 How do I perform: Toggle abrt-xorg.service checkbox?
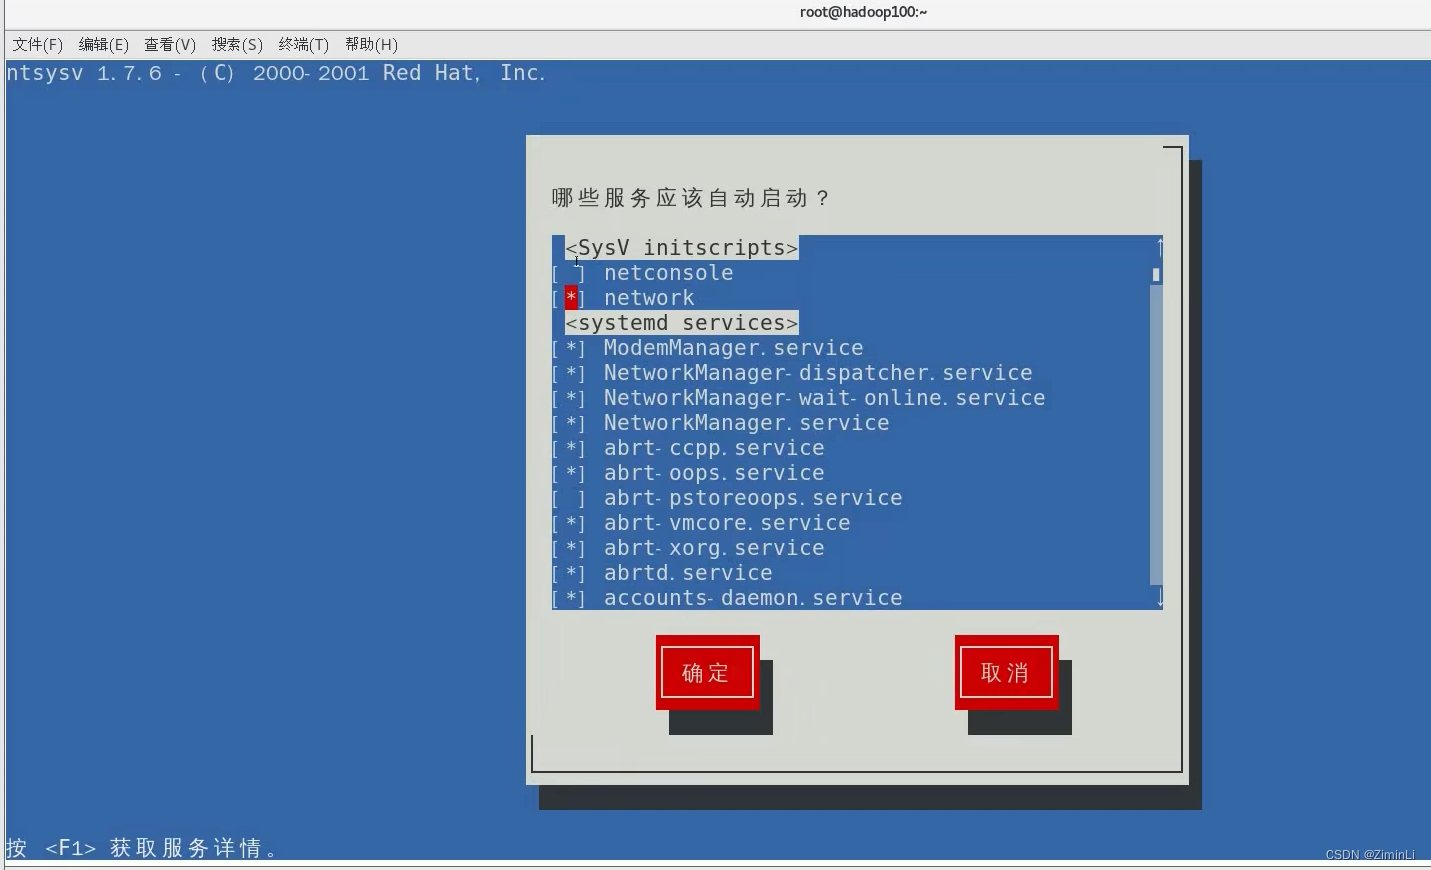click(x=570, y=548)
